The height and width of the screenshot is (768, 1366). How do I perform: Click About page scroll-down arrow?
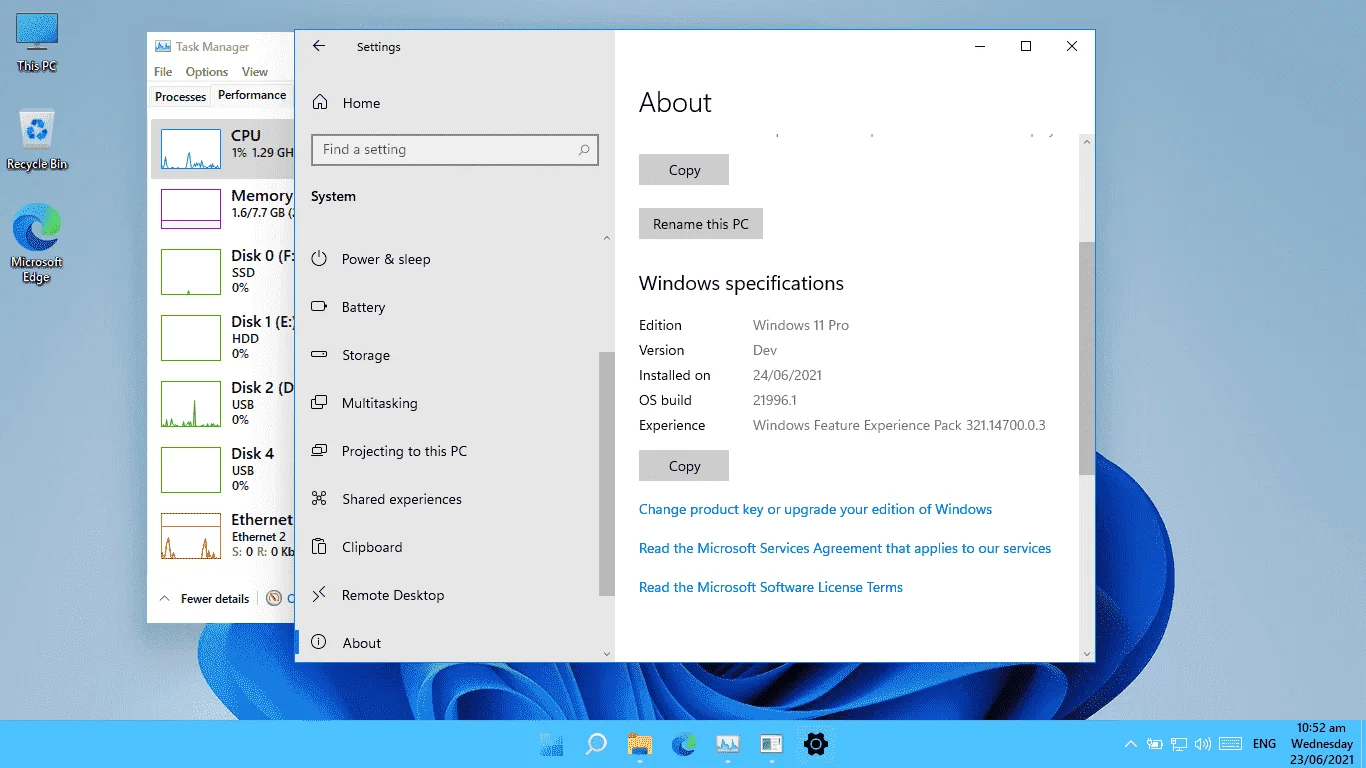(1088, 654)
